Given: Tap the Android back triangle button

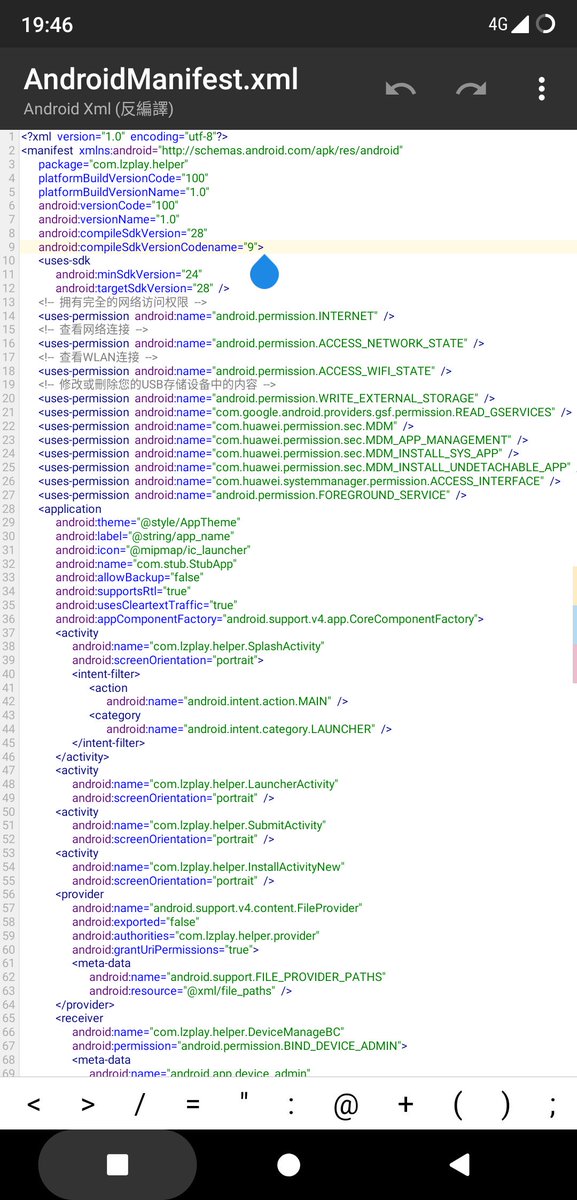Looking at the screenshot, I should [460, 1164].
